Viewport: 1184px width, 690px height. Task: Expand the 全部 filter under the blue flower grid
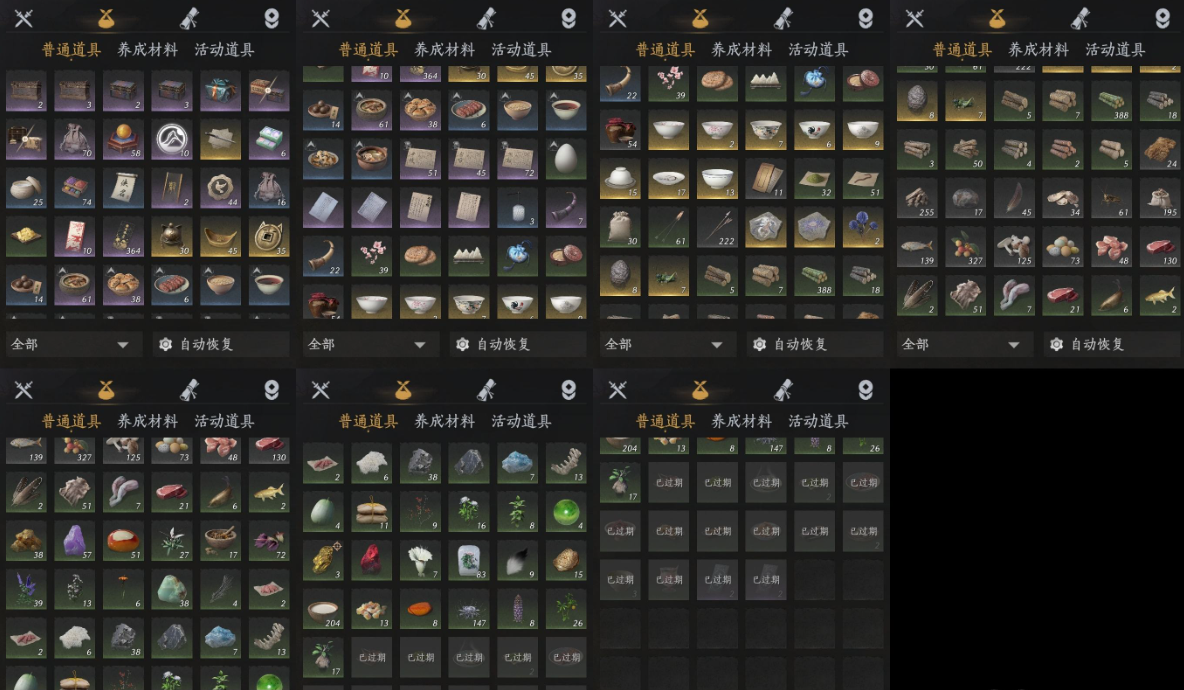pos(665,344)
